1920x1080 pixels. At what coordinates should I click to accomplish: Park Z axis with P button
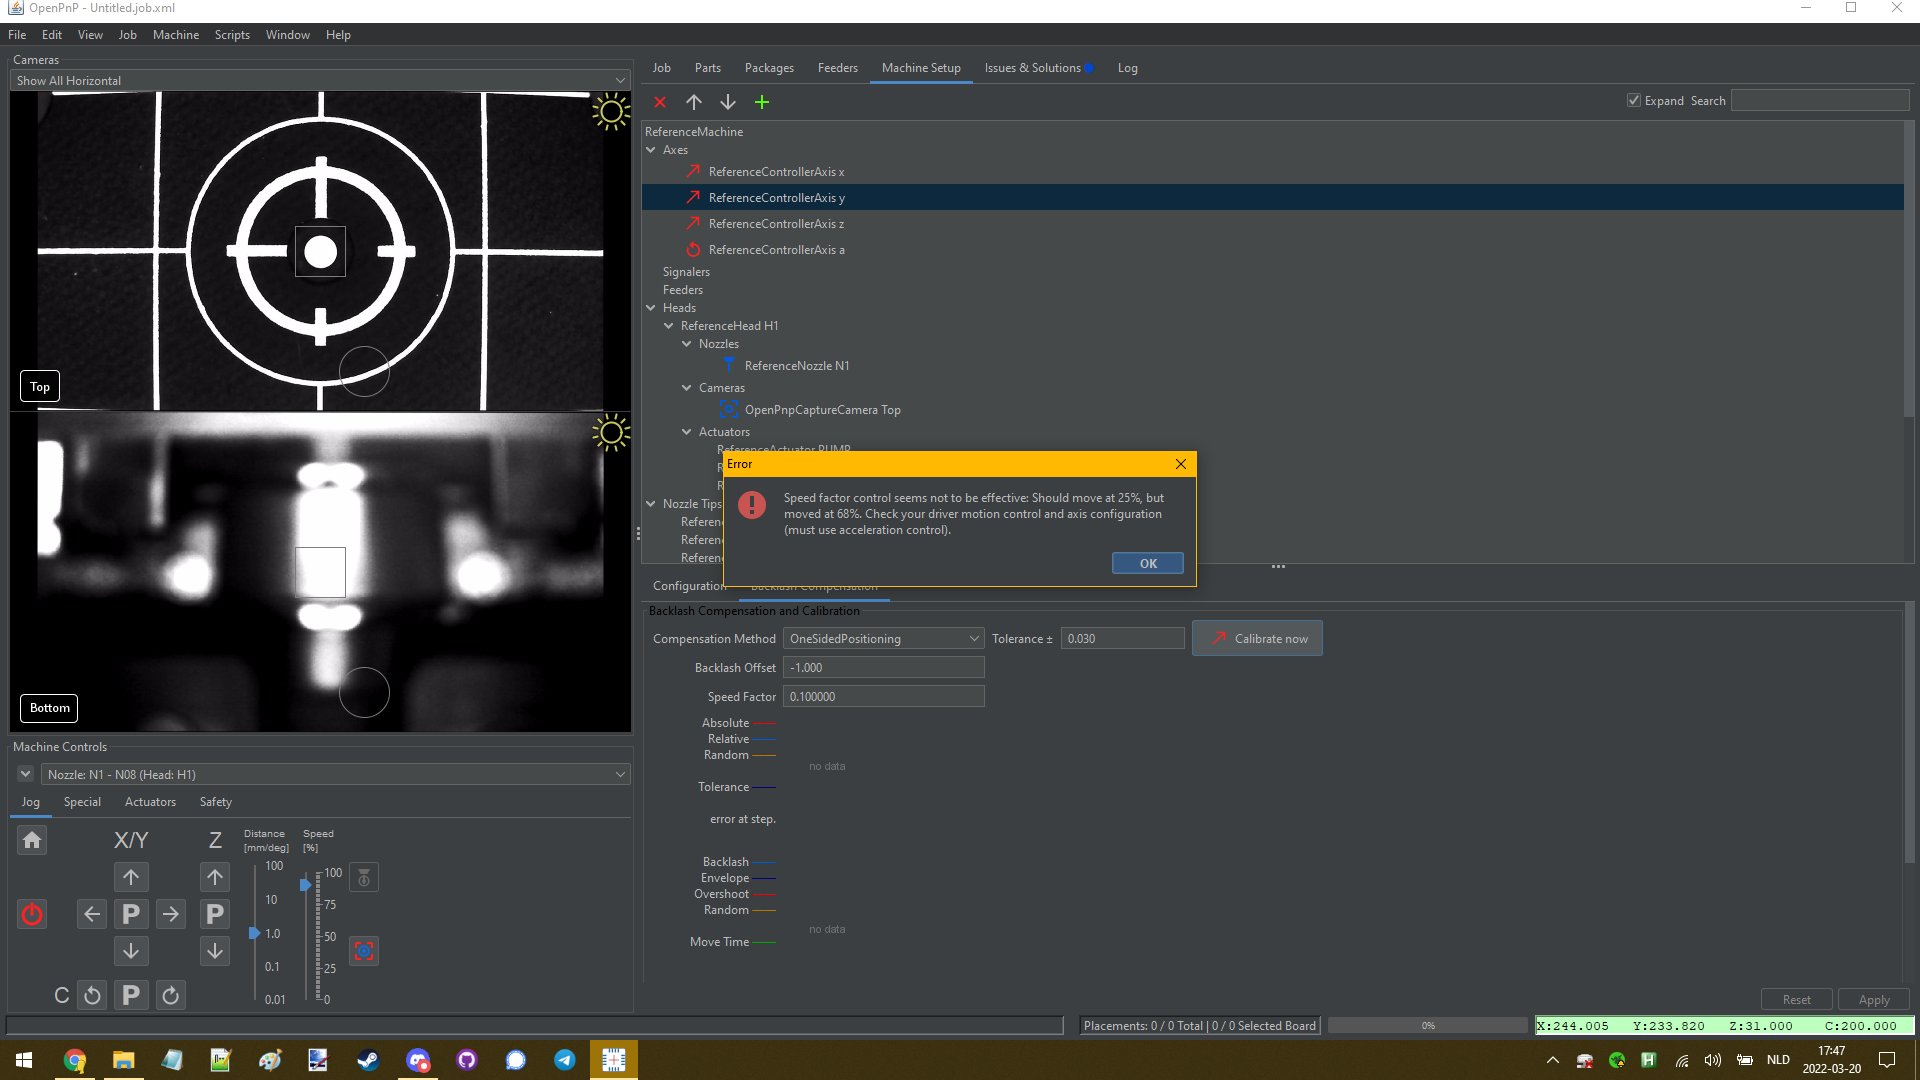tap(215, 914)
